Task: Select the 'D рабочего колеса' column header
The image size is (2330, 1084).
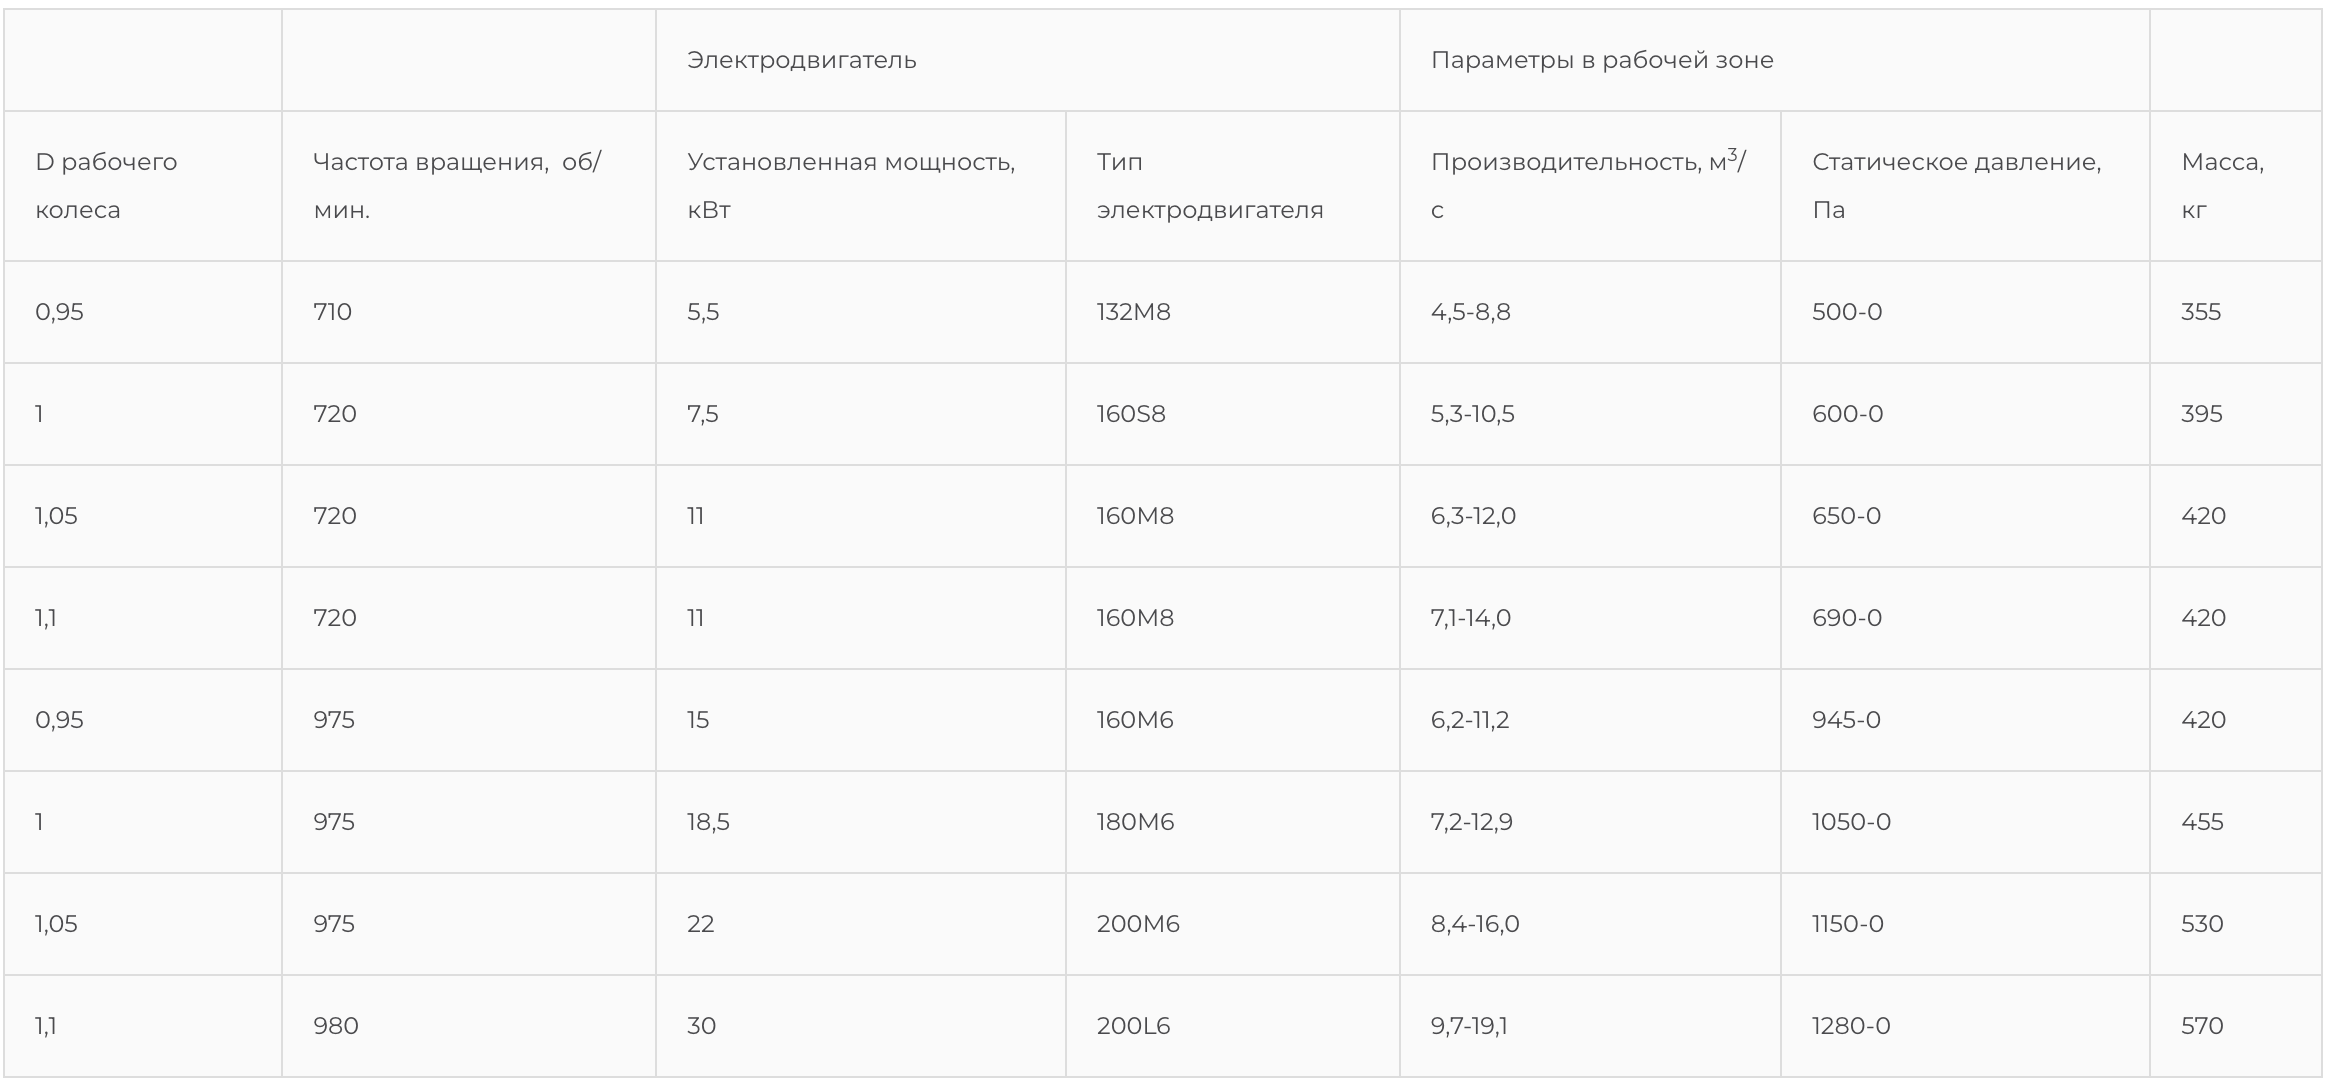Action: [106, 186]
